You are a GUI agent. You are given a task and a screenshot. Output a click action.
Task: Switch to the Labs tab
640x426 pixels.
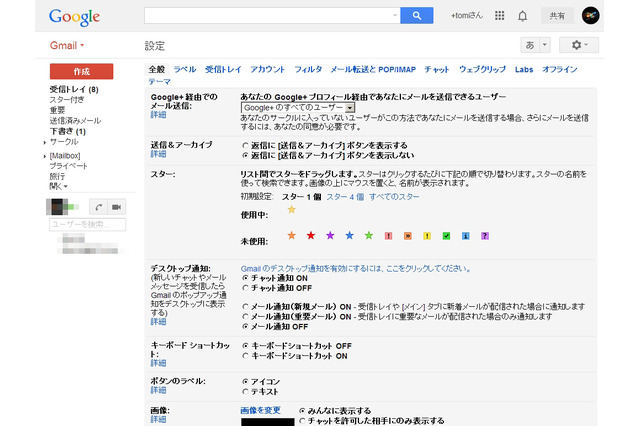pyautogui.click(x=524, y=69)
